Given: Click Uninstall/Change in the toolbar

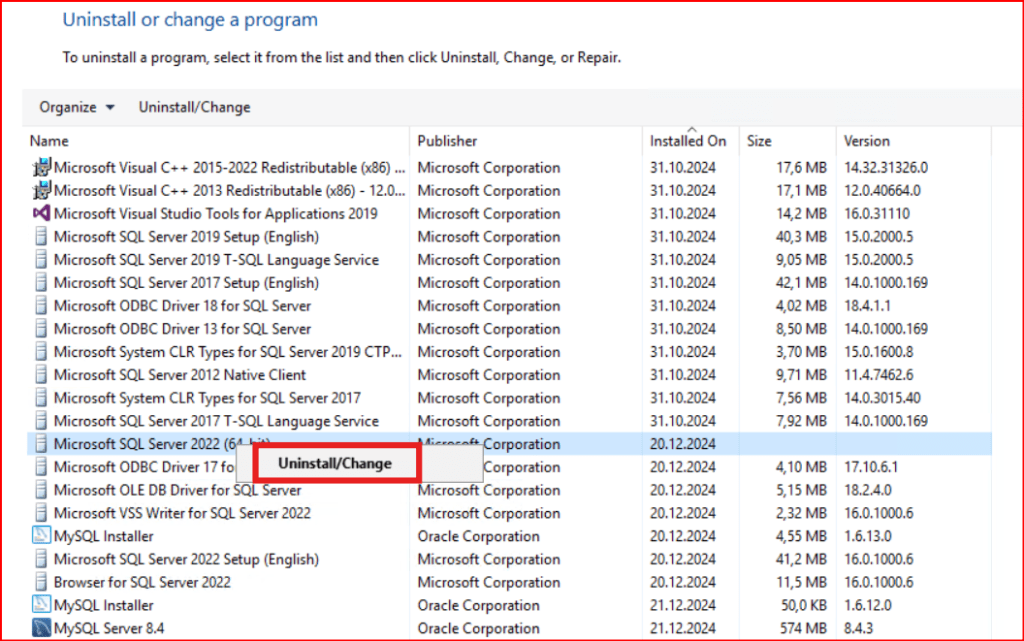Looking at the screenshot, I should click(194, 107).
